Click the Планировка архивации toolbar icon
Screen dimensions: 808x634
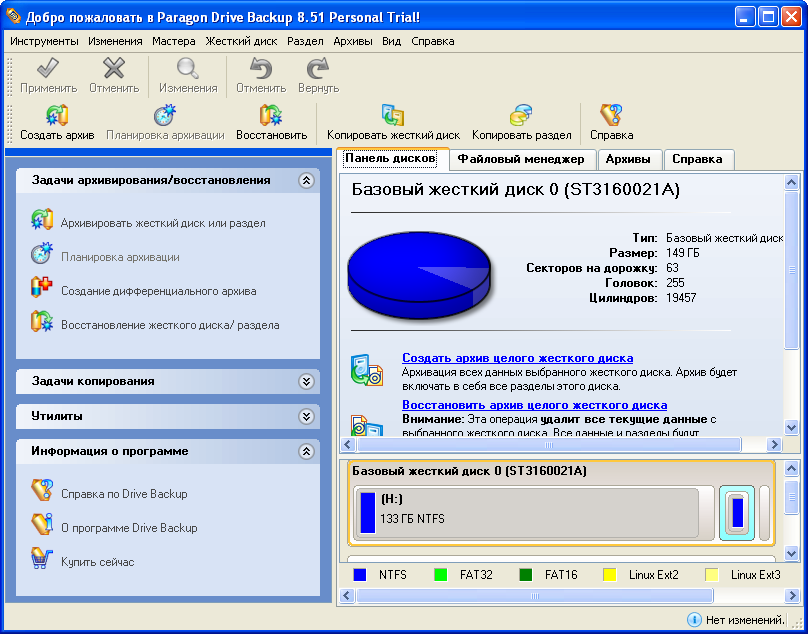click(165, 115)
